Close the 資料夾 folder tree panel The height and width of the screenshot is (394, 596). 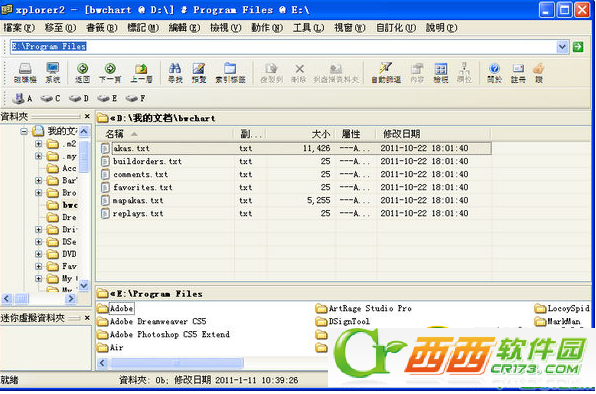(x=87, y=116)
